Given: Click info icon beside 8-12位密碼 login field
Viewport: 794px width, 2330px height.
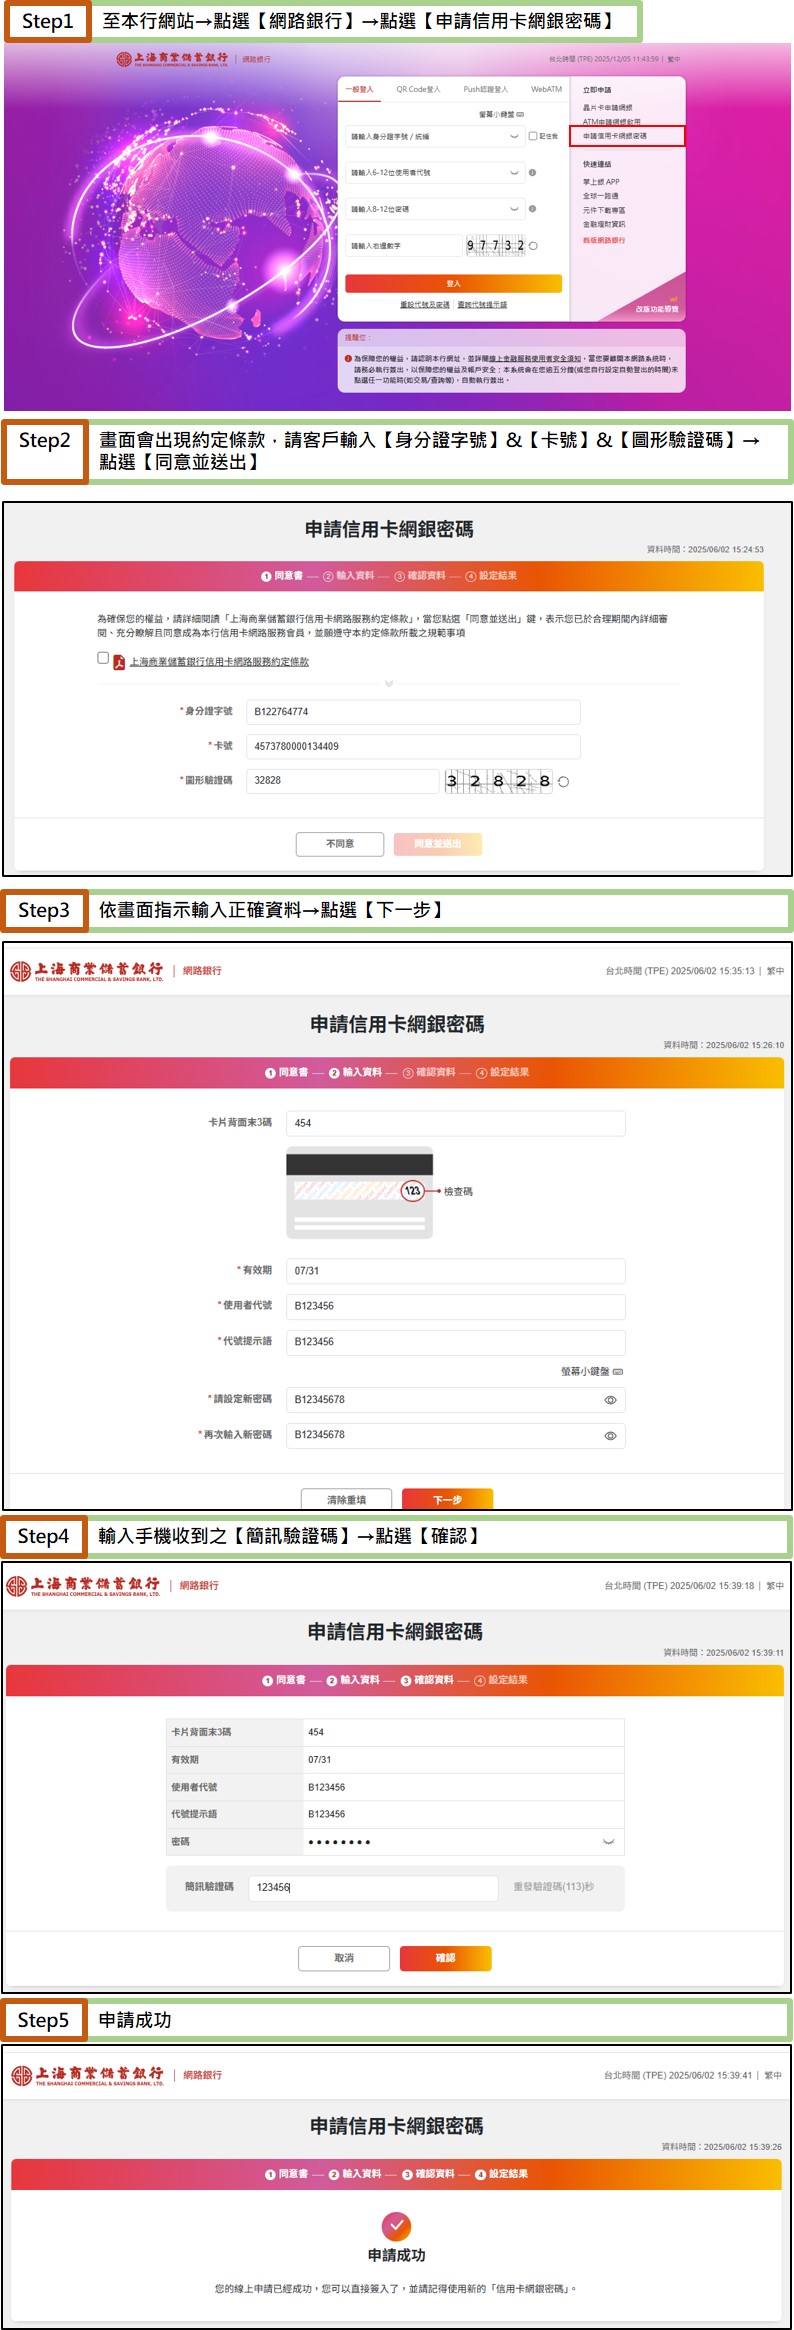Looking at the screenshot, I should [x=532, y=209].
